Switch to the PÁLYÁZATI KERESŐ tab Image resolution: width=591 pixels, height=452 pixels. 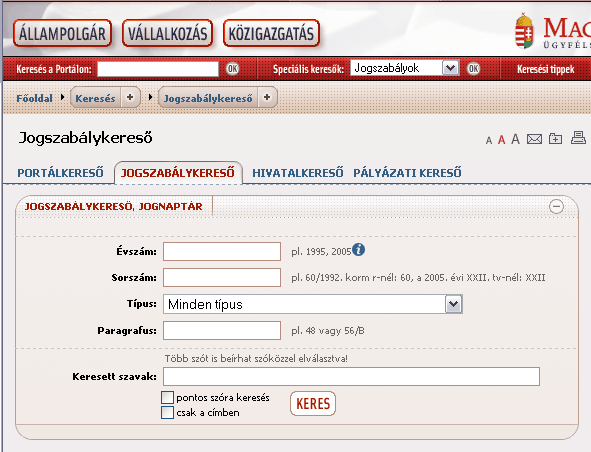[407, 173]
